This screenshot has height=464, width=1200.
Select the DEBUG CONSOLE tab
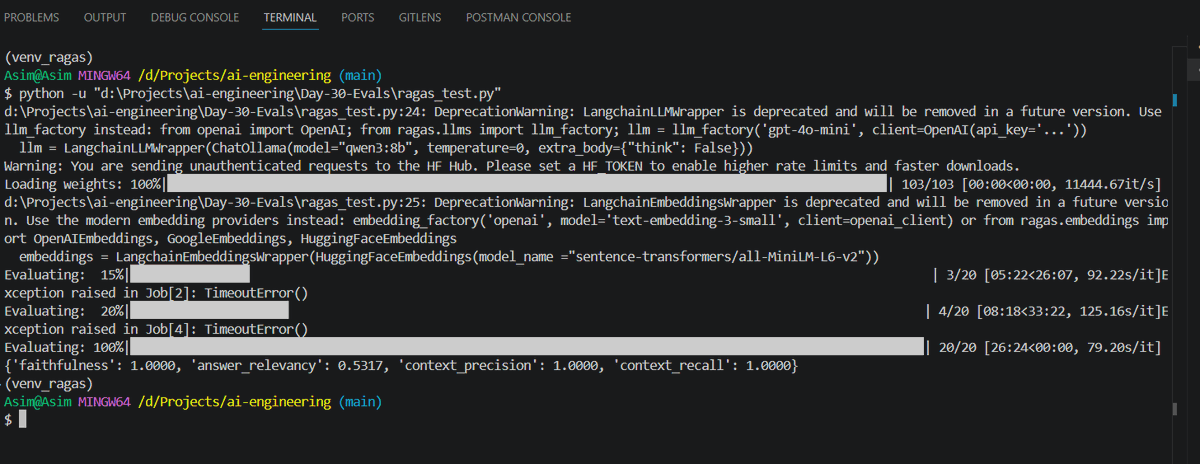[195, 18]
